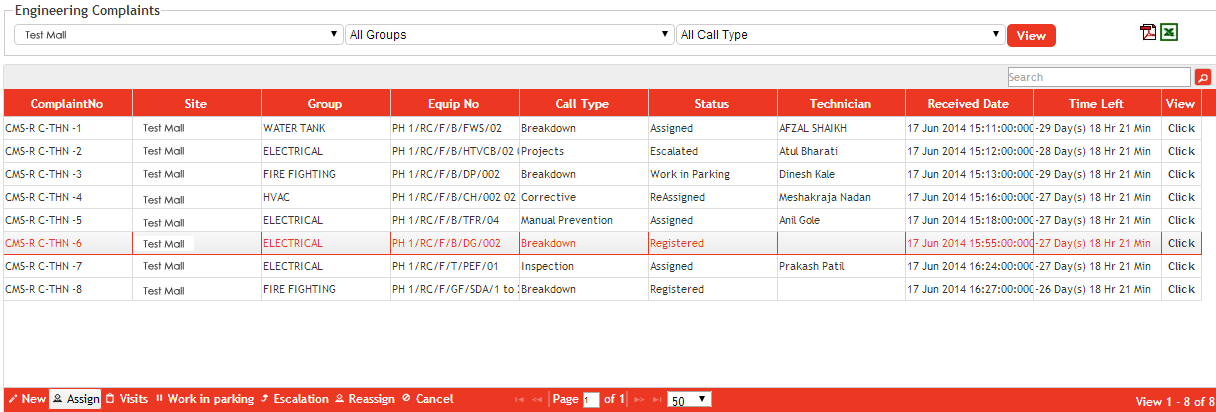Cancel complaint using bottom toolbar
1216x412 pixels.
tap(428, 399)
